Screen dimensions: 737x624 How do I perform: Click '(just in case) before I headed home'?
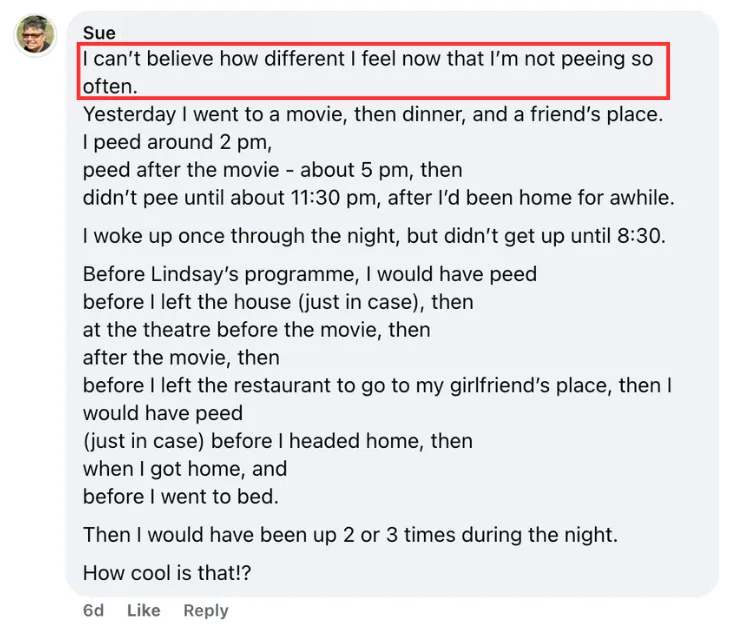(x=278, y=441)
